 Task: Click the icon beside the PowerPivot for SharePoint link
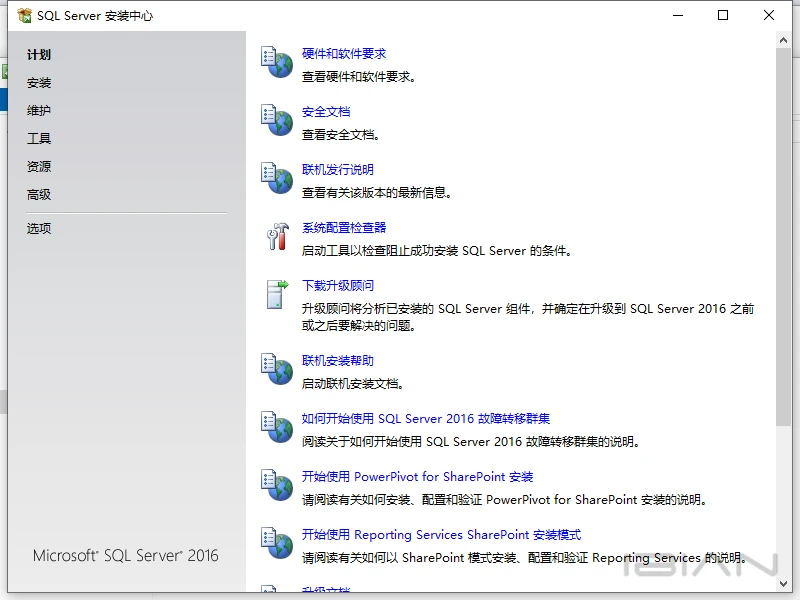pos(277,485)
